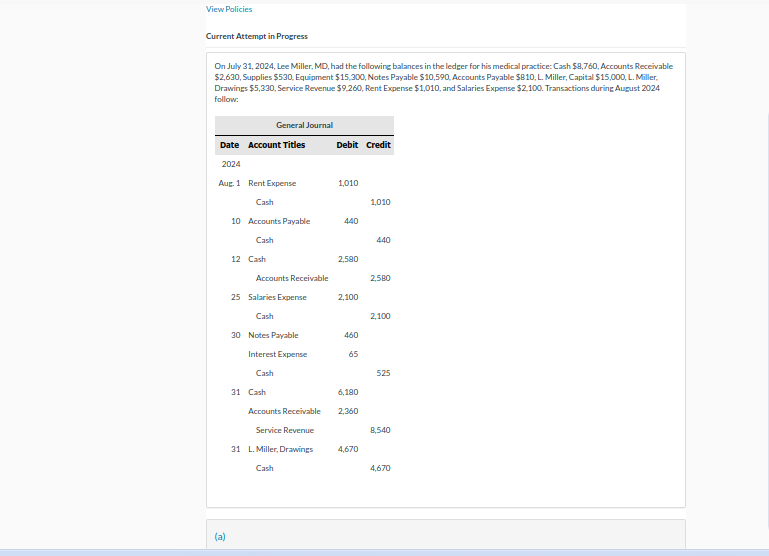Select the 440 debit value

pos(351,221)
